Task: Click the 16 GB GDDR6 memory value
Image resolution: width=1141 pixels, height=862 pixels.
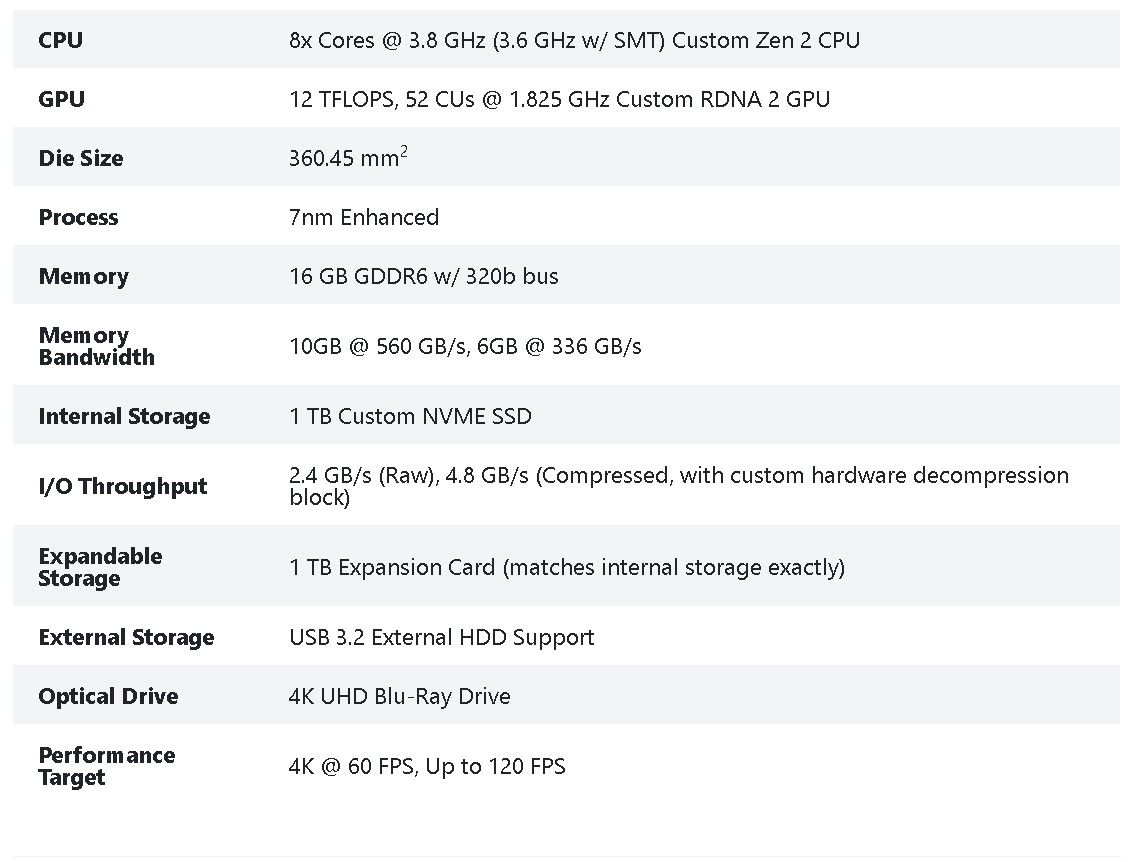Action: pos(423,276)
